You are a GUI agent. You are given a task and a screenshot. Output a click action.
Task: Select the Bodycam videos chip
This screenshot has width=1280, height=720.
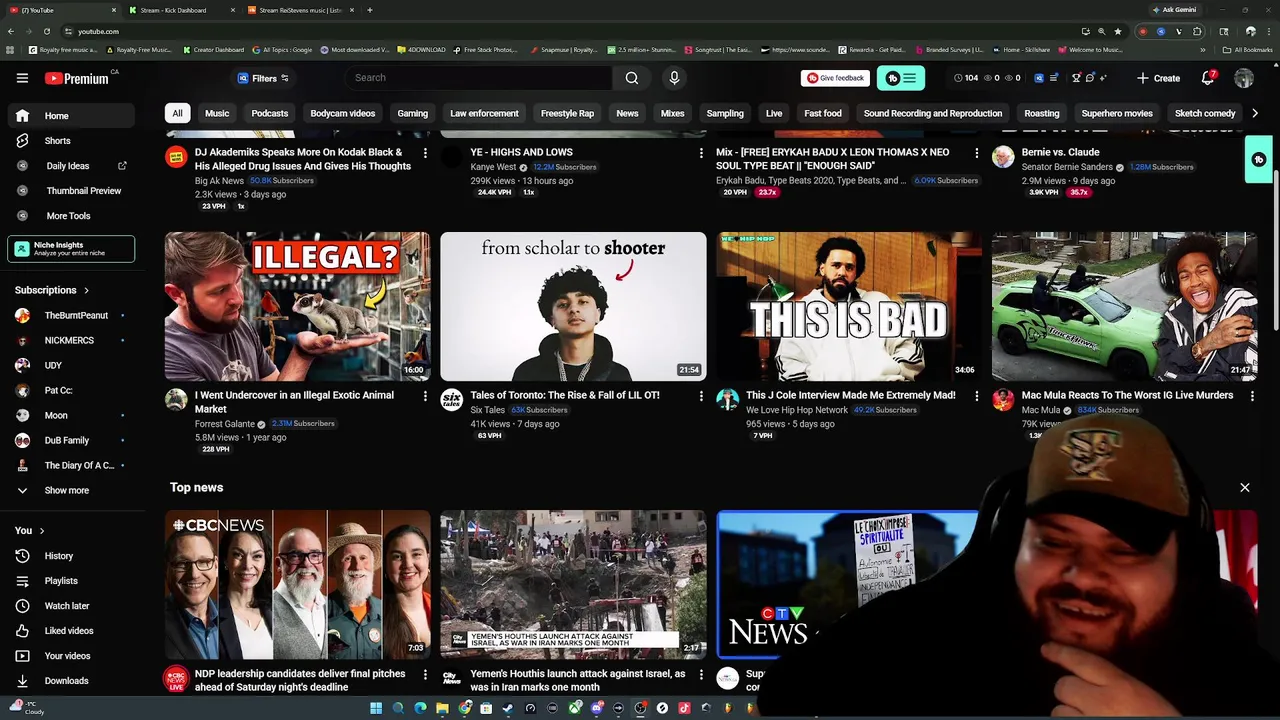point(342,113)
